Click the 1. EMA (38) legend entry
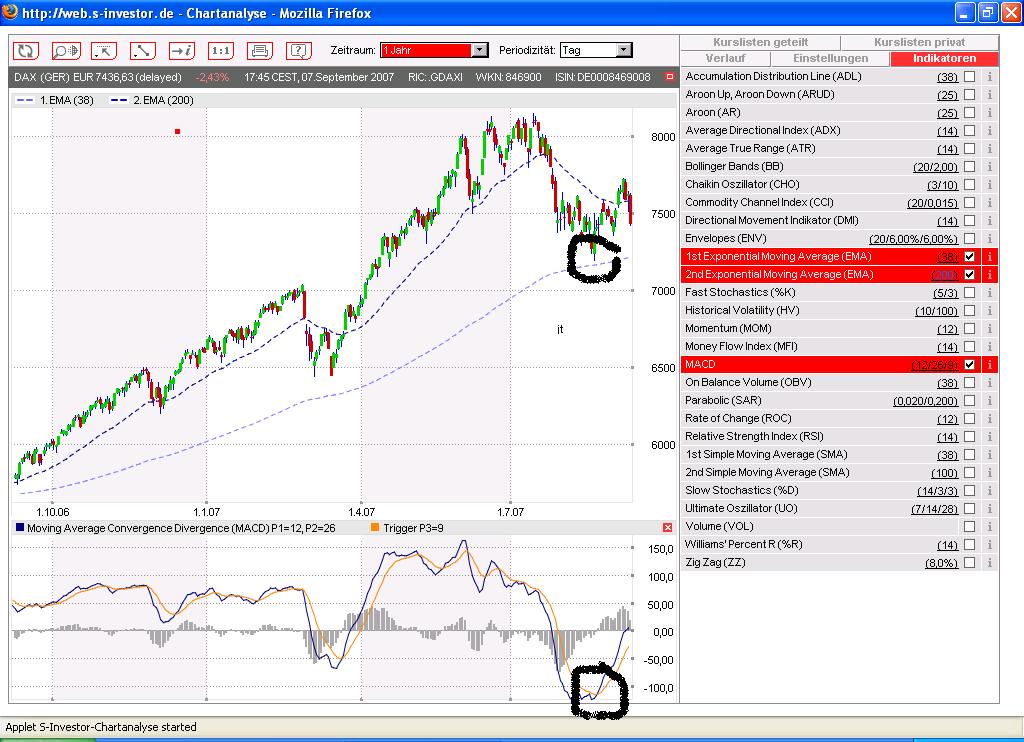 pos(56,100)
